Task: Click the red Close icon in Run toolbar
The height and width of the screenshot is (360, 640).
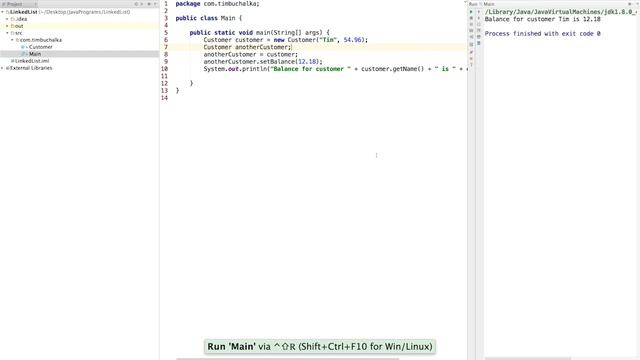Action: tap(471, 58)
